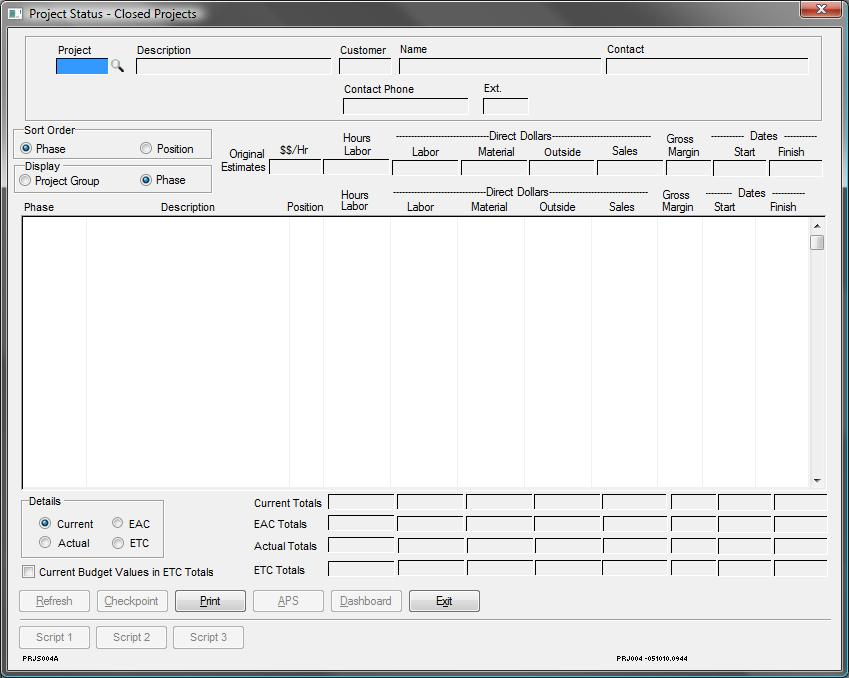Run Script 3 button
The image size is (849, 678).
[x=208, y=637]
